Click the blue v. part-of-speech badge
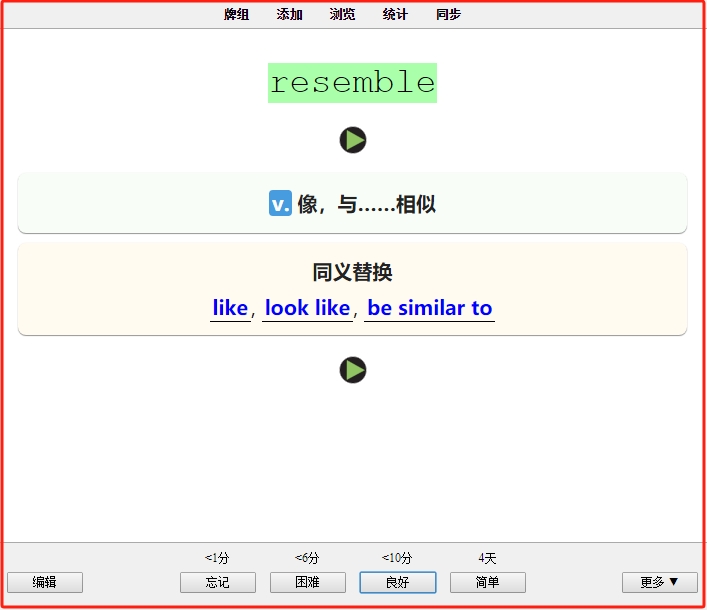The height and width of the screenshot is (610, 707). tap(280, 203)
